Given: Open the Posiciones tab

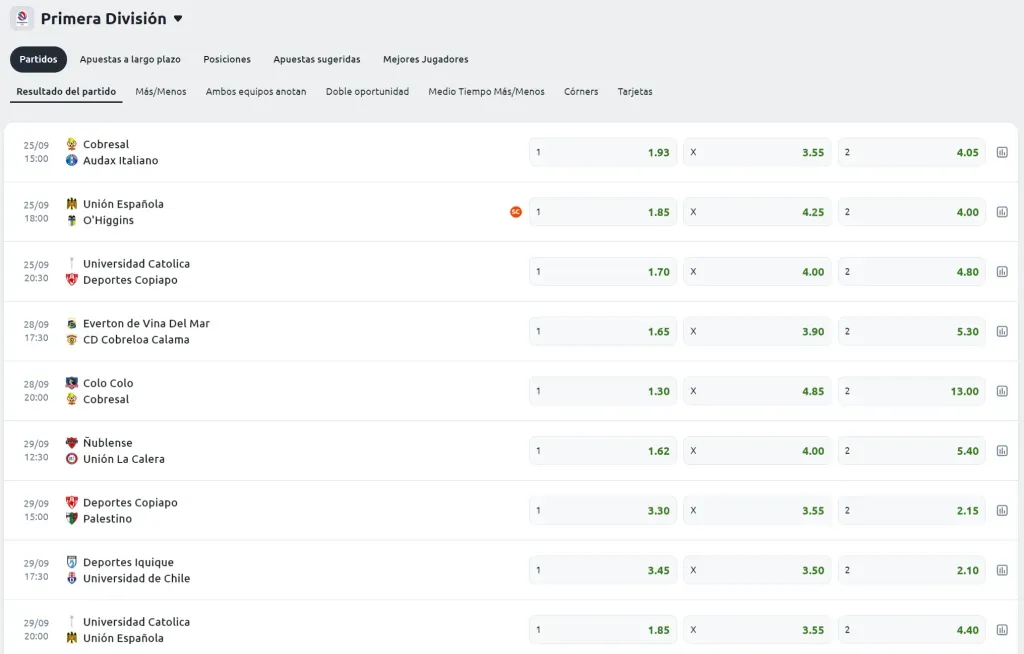Looking at the screenshot, I should (227, 59).
